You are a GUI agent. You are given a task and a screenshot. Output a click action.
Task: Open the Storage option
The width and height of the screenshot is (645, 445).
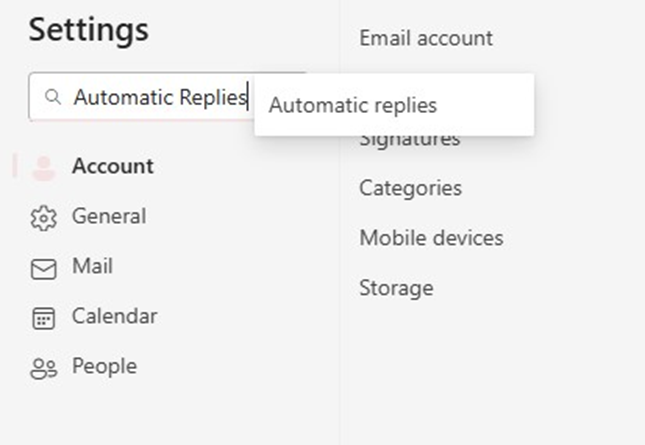click(396, 288)
